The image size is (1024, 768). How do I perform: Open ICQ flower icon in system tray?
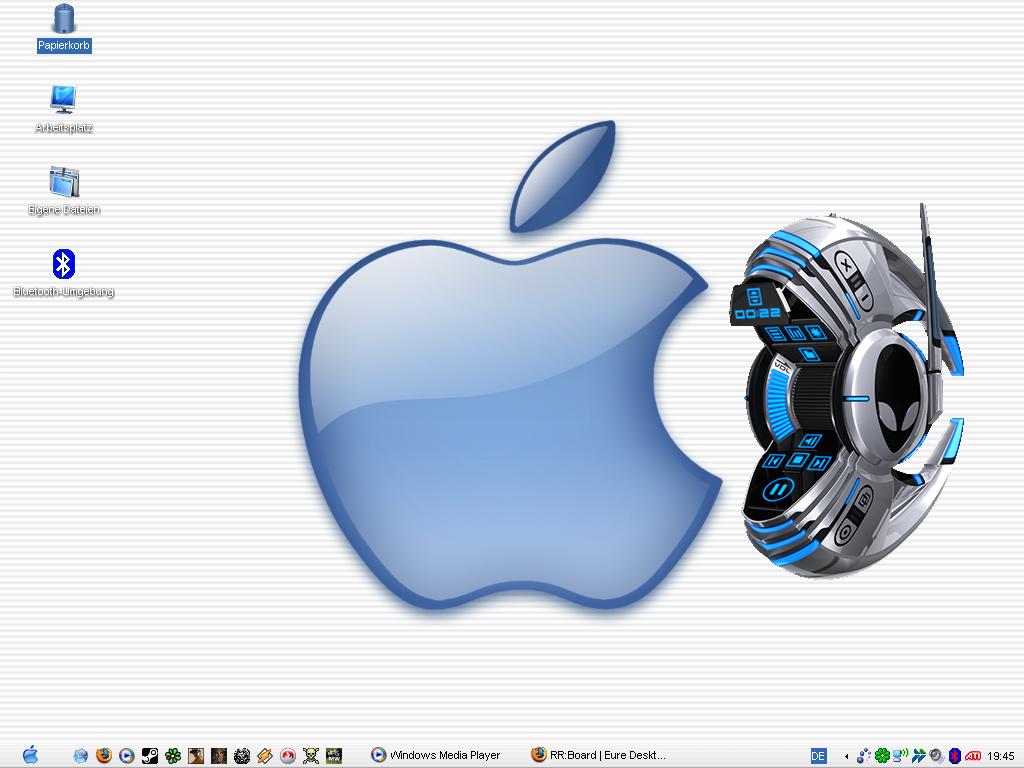point(882,756)
